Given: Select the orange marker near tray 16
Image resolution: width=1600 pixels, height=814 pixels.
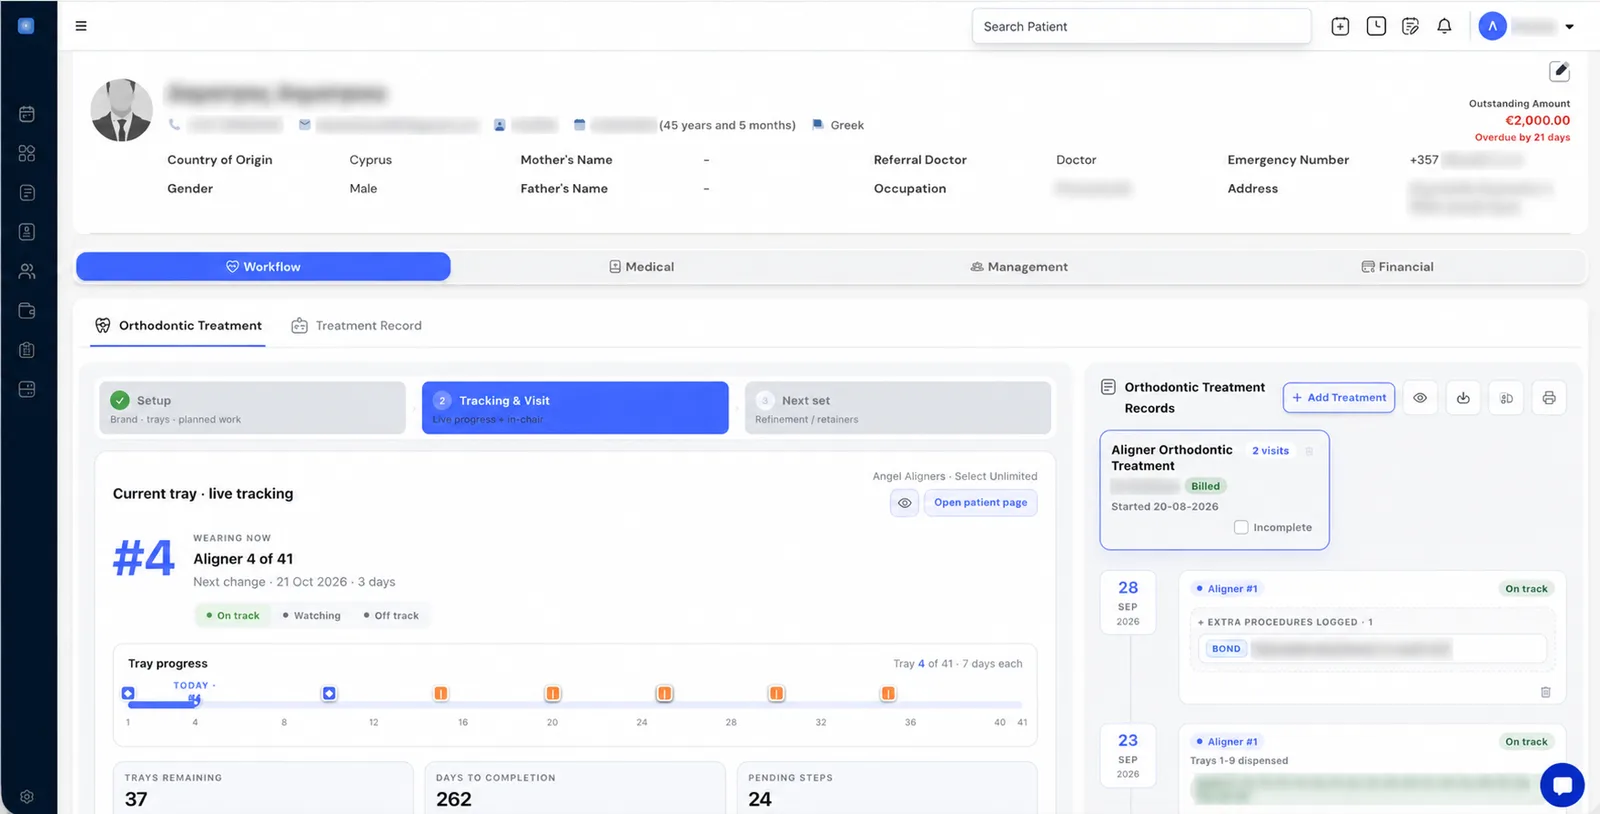Looking at the screenshot, I should click(440, 694).
